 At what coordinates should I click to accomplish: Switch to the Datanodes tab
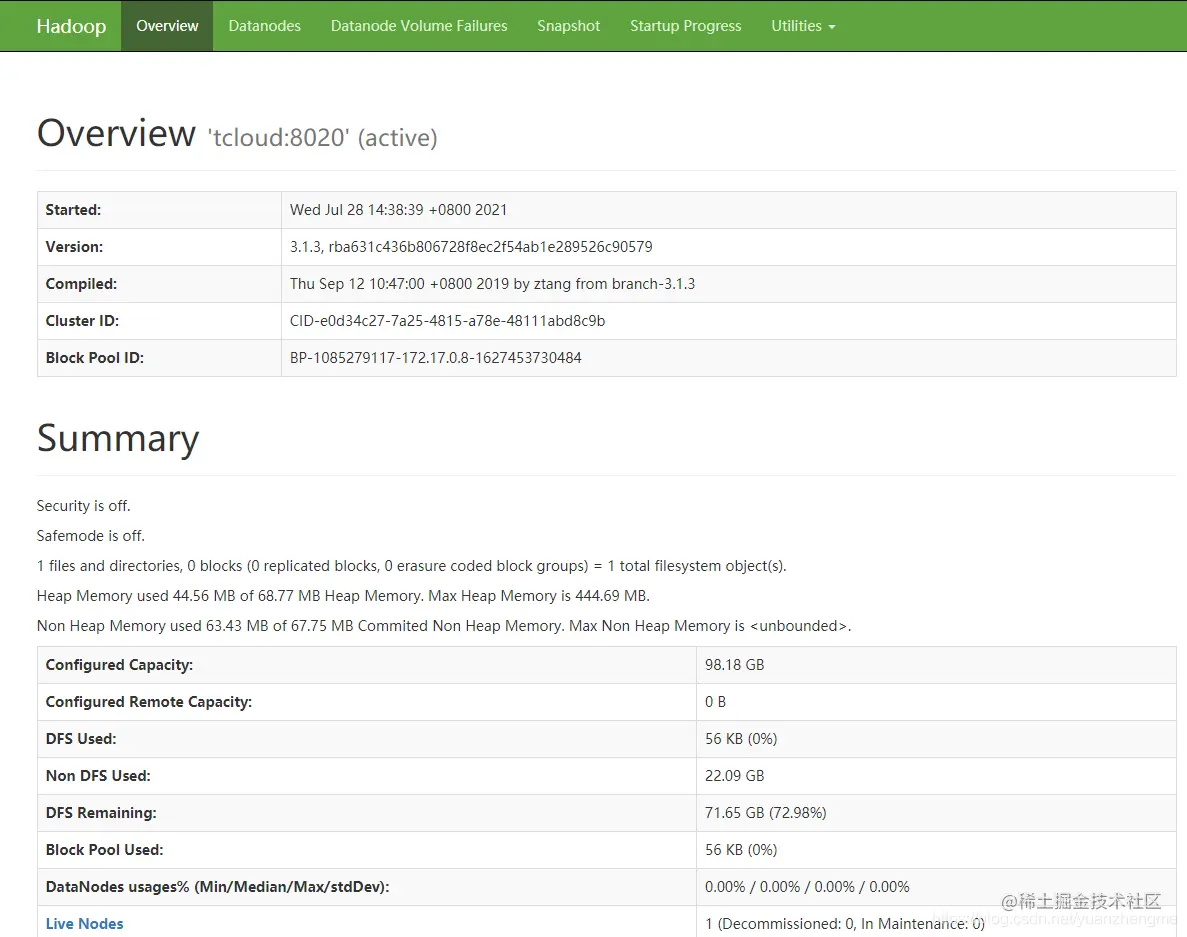(x=264, y=26)
